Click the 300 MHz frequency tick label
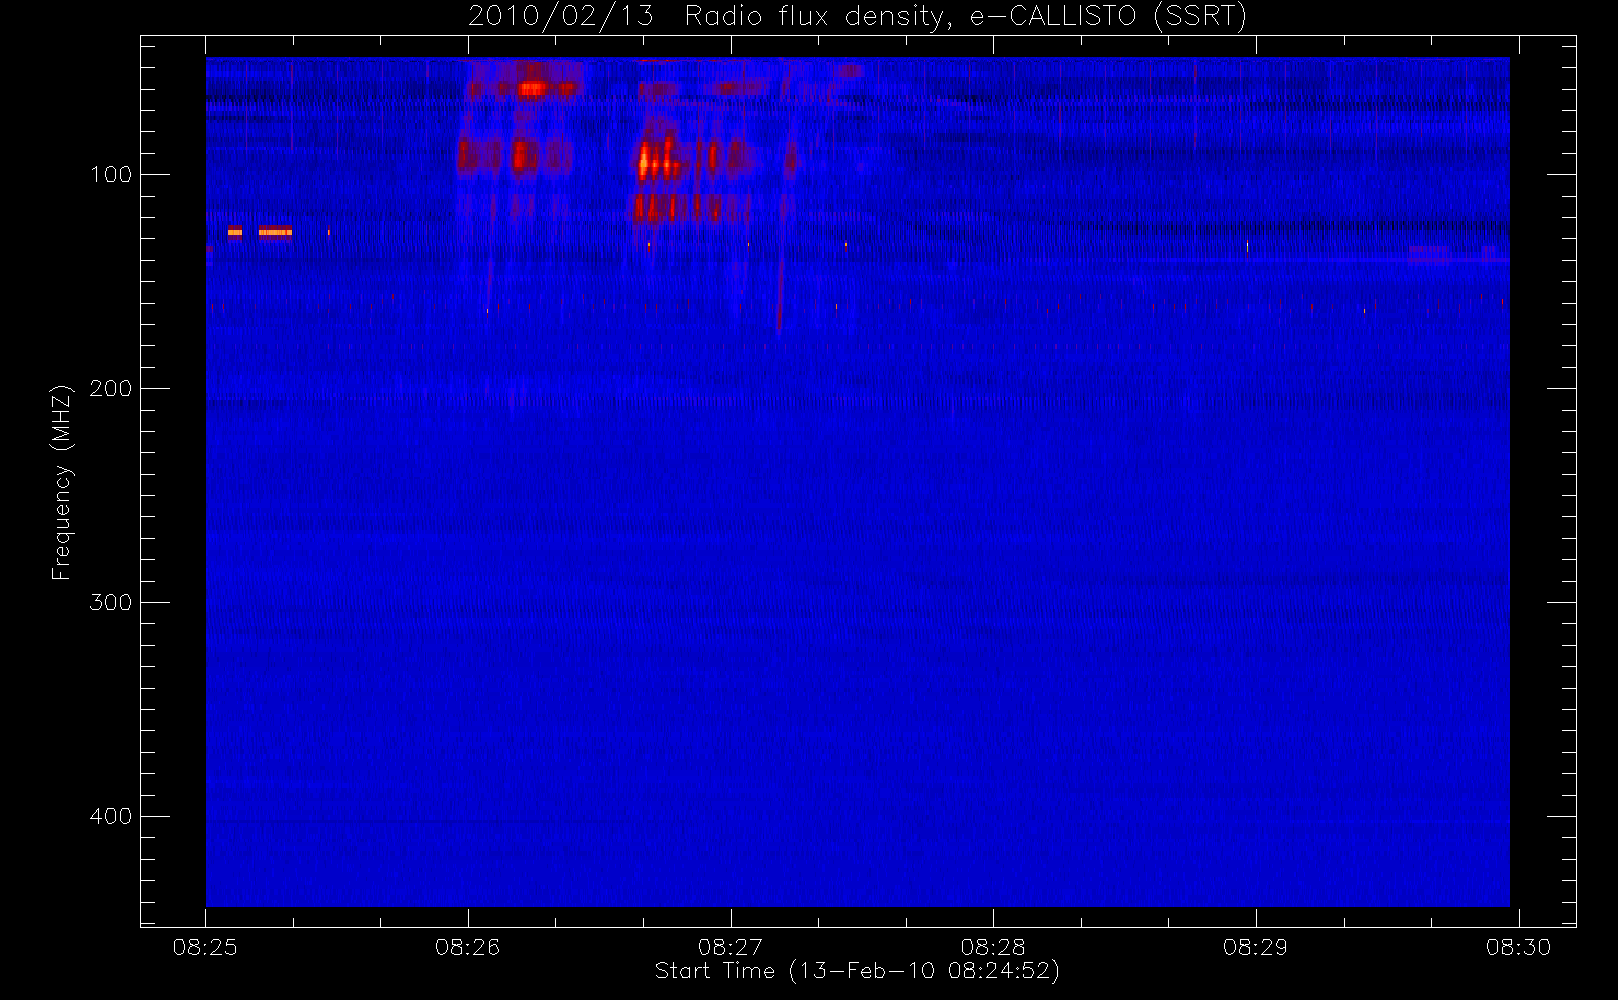1618x1000 pixels. [110, 603]
